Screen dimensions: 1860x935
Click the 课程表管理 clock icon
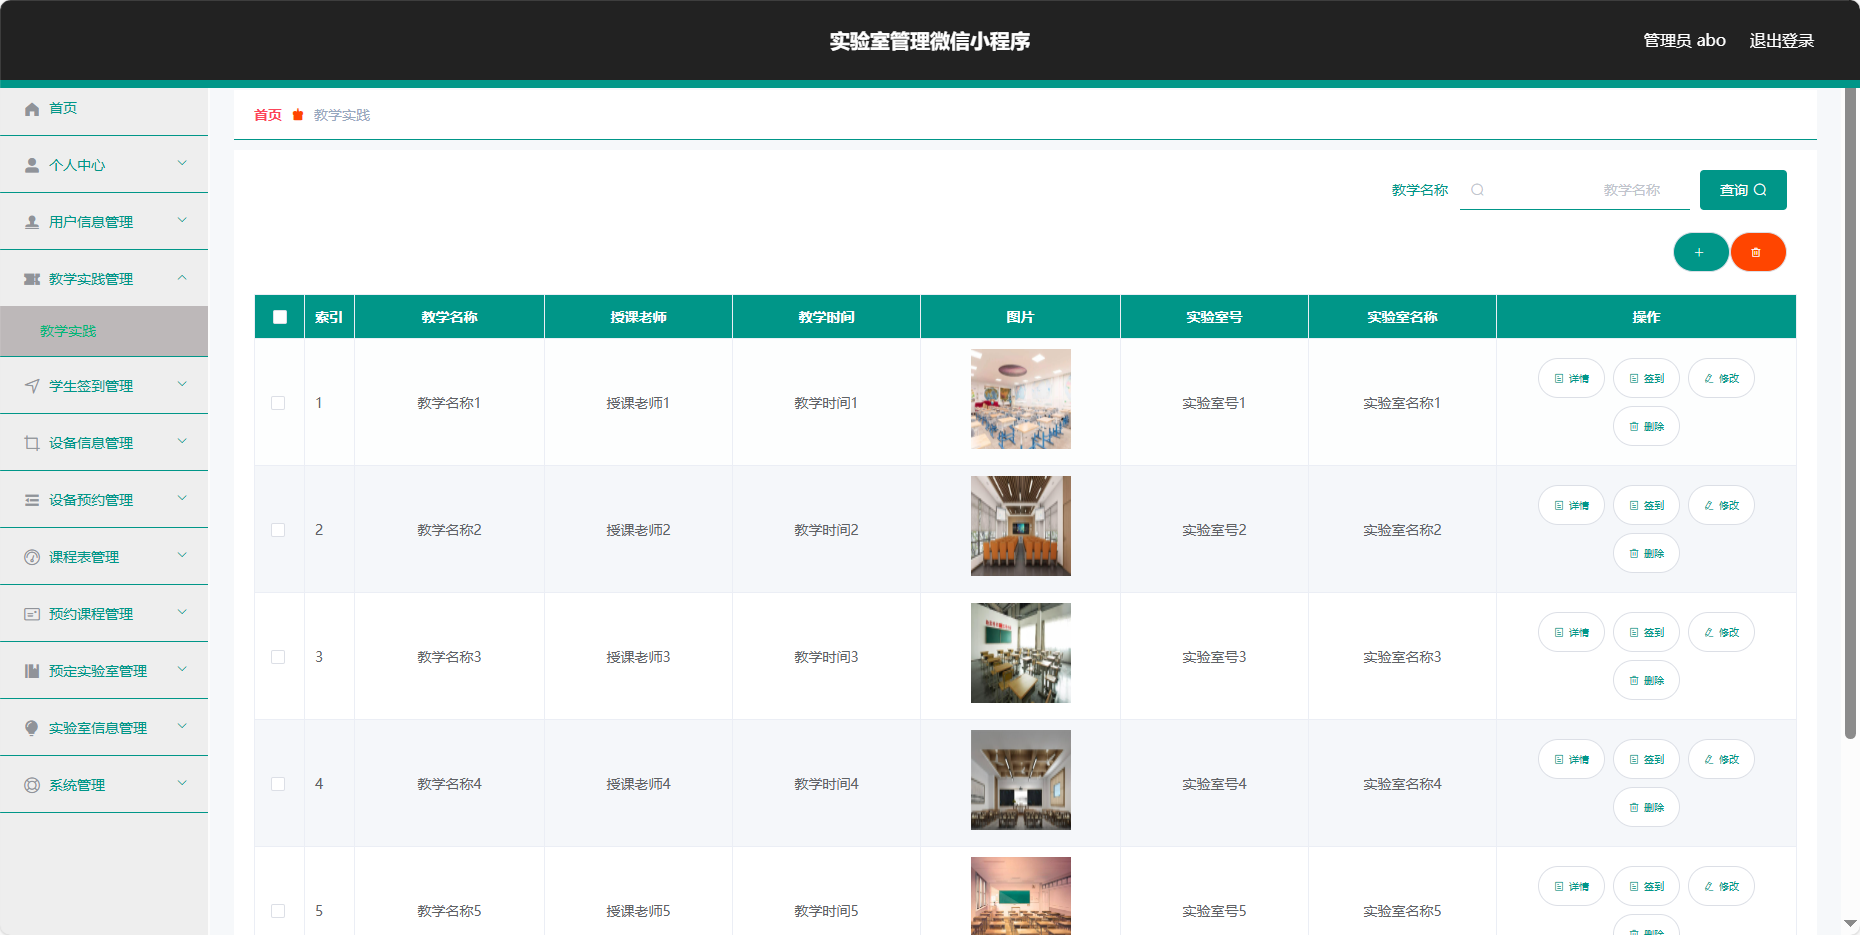(x=32, y=558)
